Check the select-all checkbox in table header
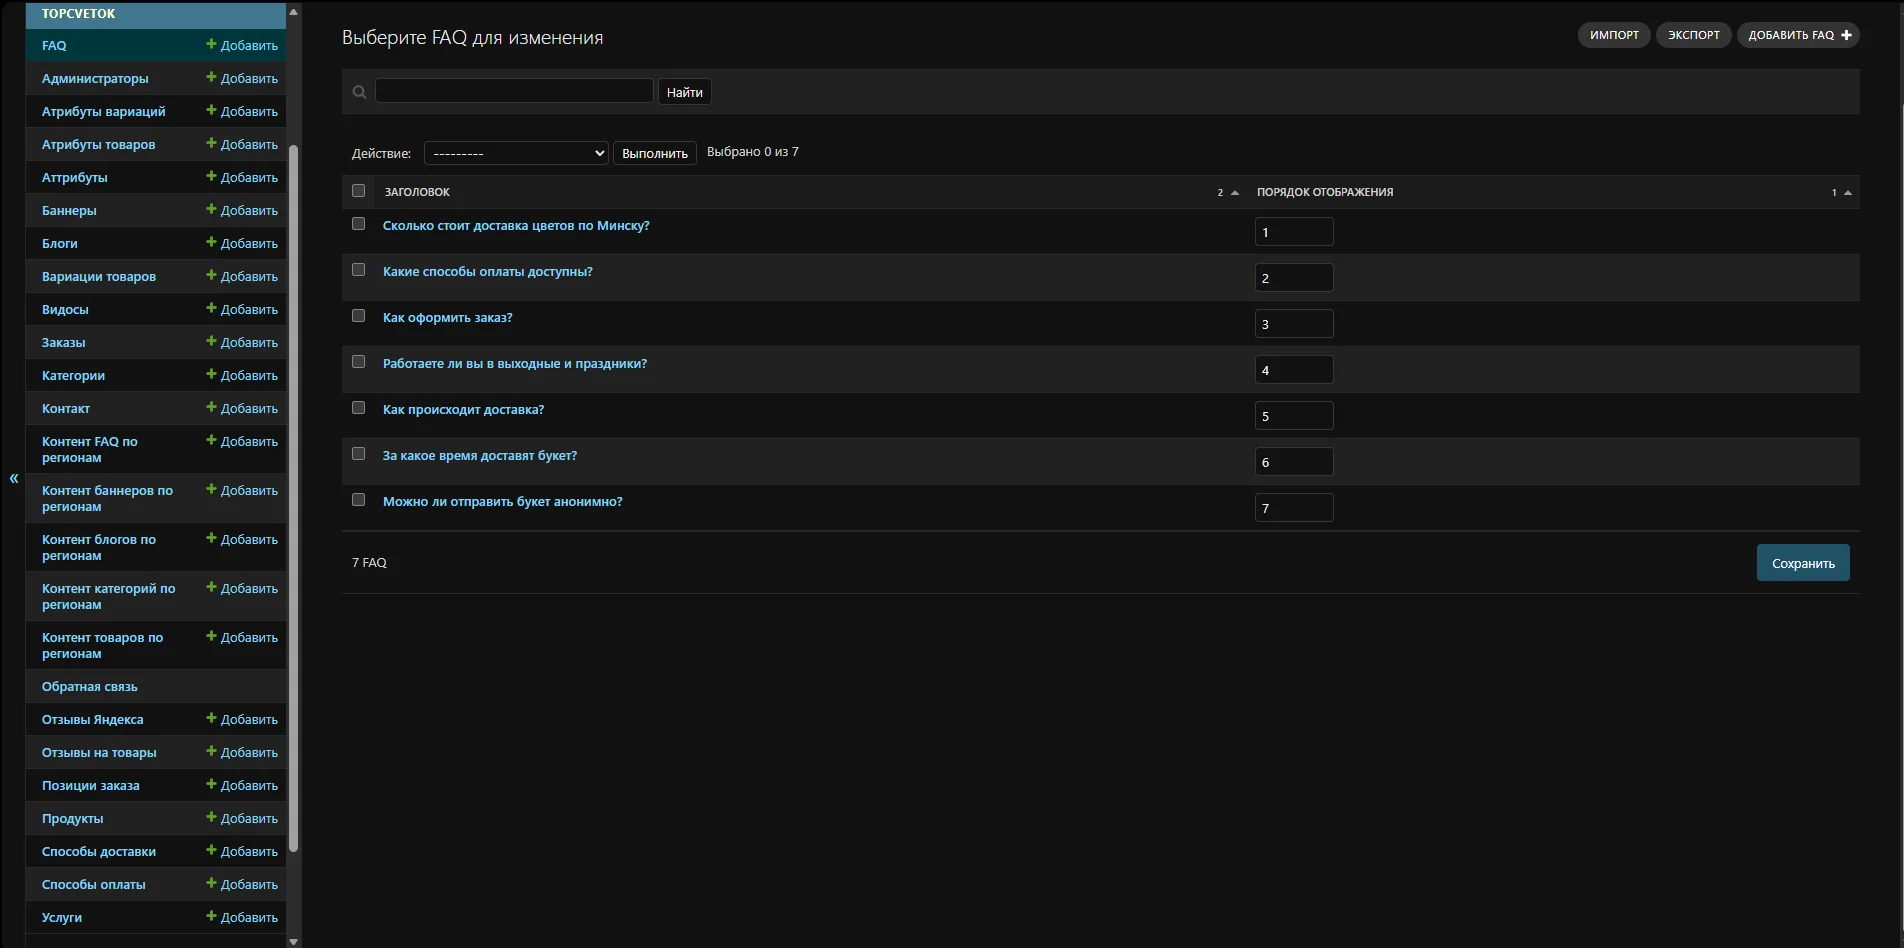This screenshot has height=948, width=1904. (359, 191)
